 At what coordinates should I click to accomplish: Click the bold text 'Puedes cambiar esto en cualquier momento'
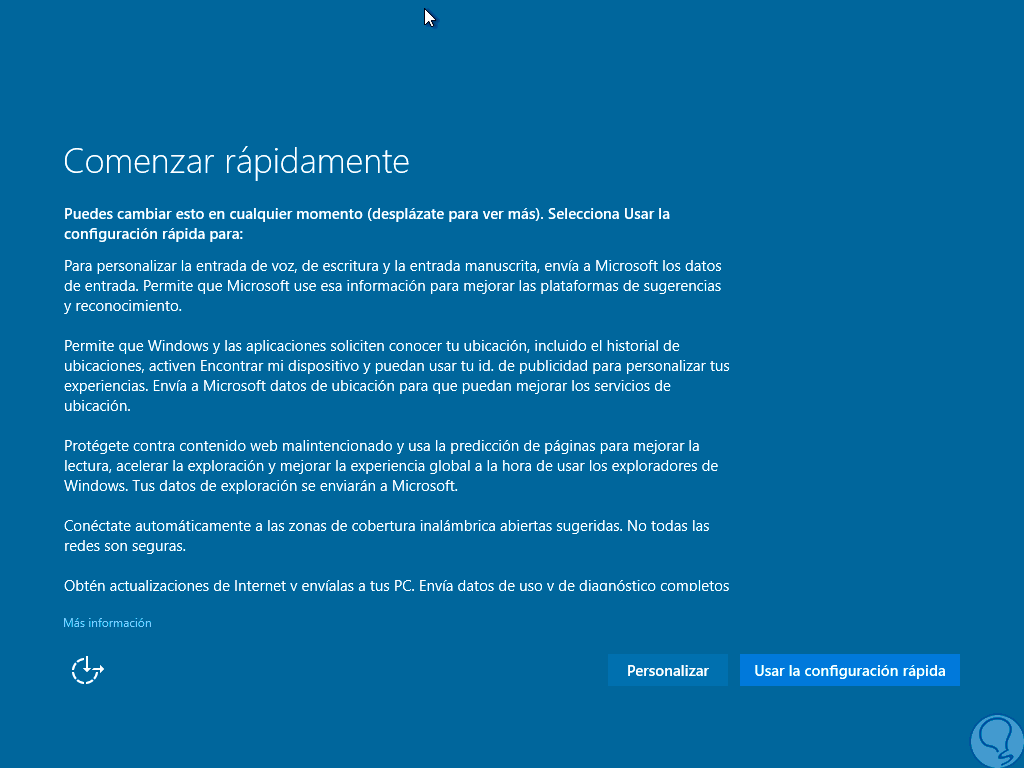(x=213, y=214)
